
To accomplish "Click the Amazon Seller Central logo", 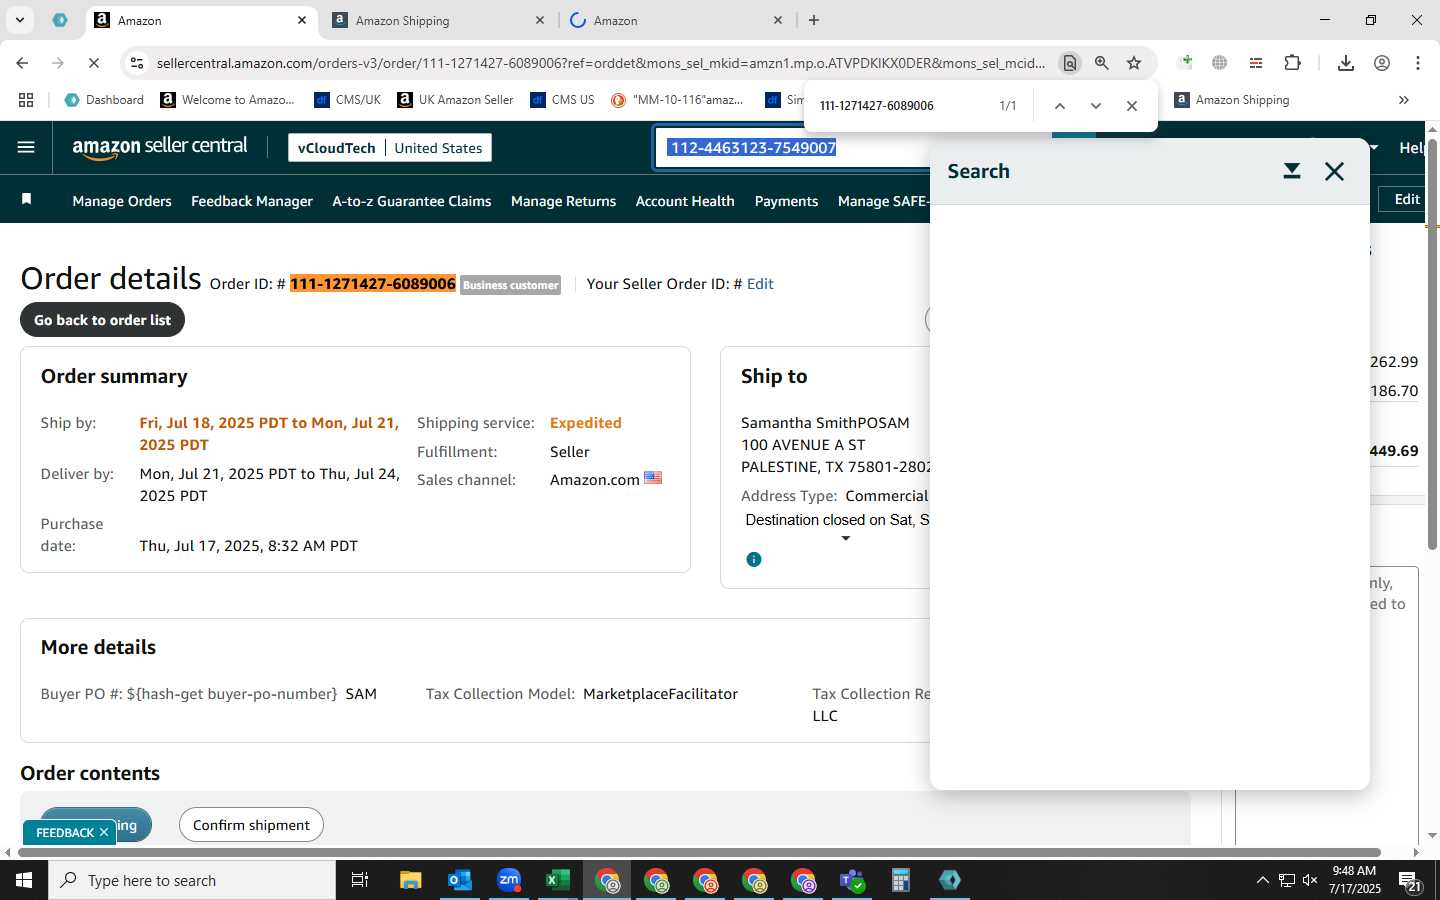I will click(160, 147).
